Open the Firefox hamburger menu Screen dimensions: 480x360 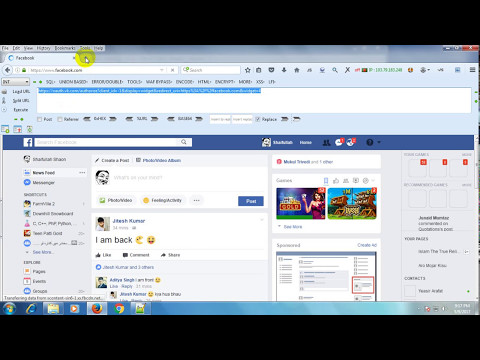(x=472, y=70)
